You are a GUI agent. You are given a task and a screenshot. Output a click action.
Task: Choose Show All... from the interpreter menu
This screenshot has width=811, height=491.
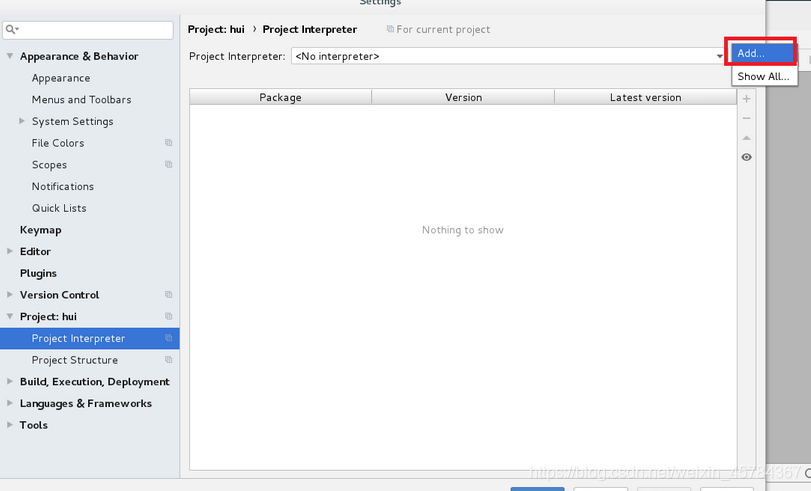coord(763,77)
